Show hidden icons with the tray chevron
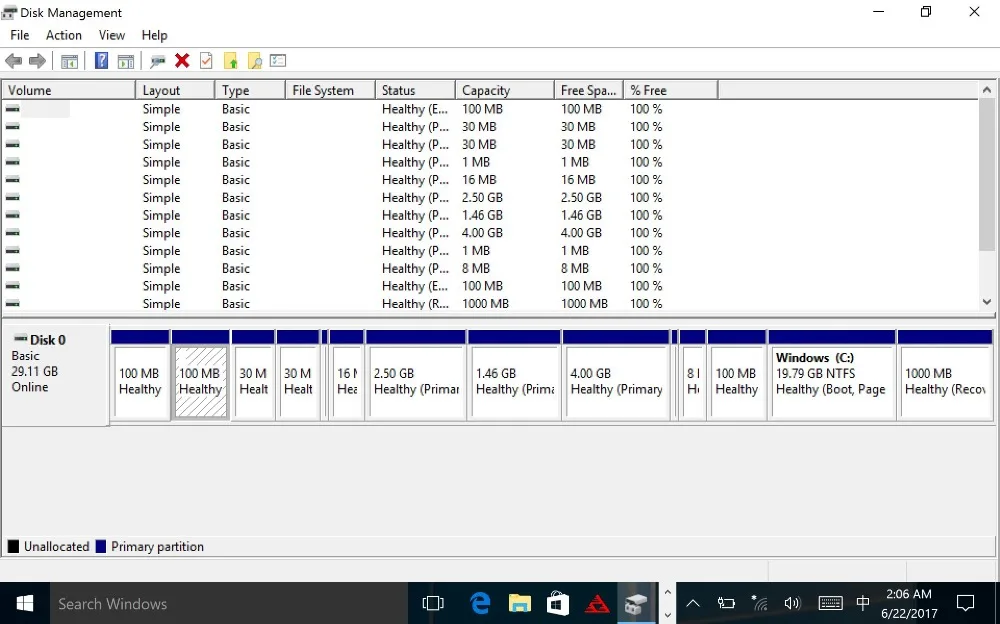Screen dimensions: 1000x624 click(693, 603)
